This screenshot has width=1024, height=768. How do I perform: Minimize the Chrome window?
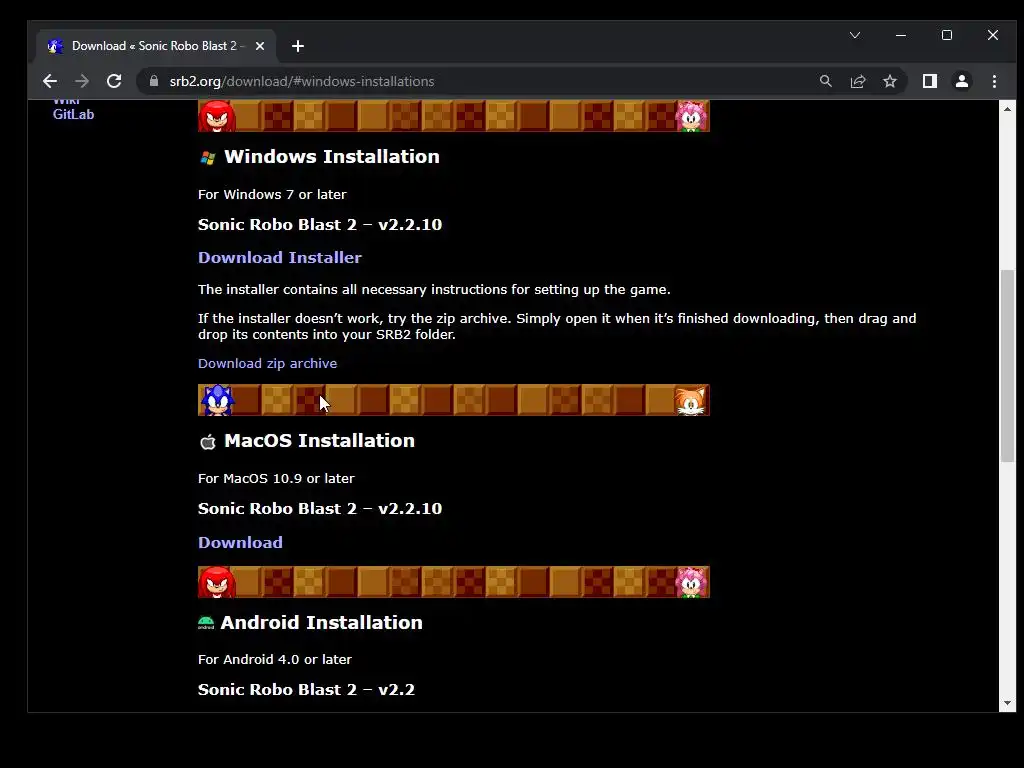pyautogui.click(x=901, y=35)
